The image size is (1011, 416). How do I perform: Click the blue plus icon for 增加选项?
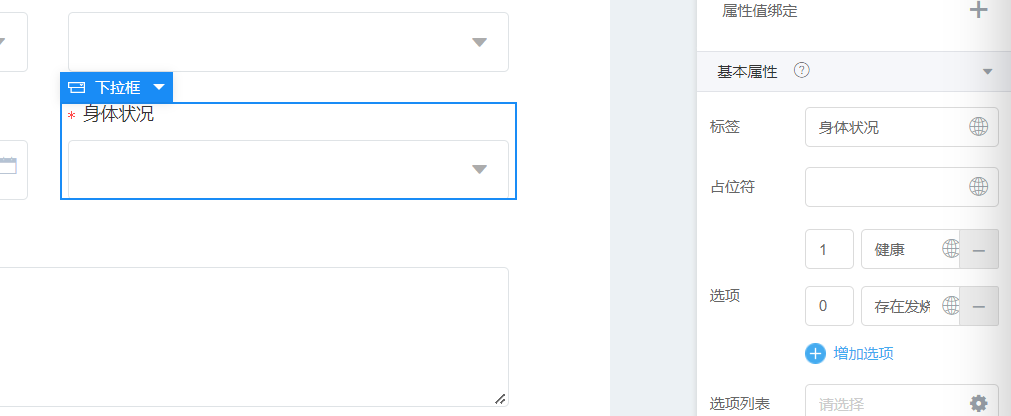tap(816, 353)
